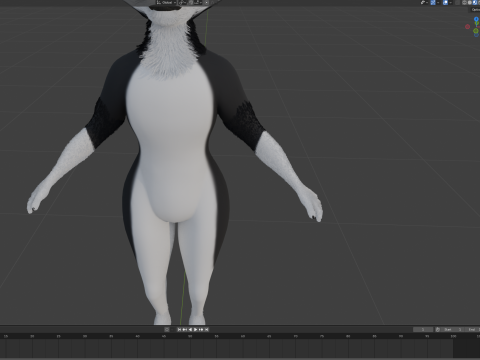Click frame 75 on timeline ruler
Screen dimensions: 480x360
(x=322, y=336)
